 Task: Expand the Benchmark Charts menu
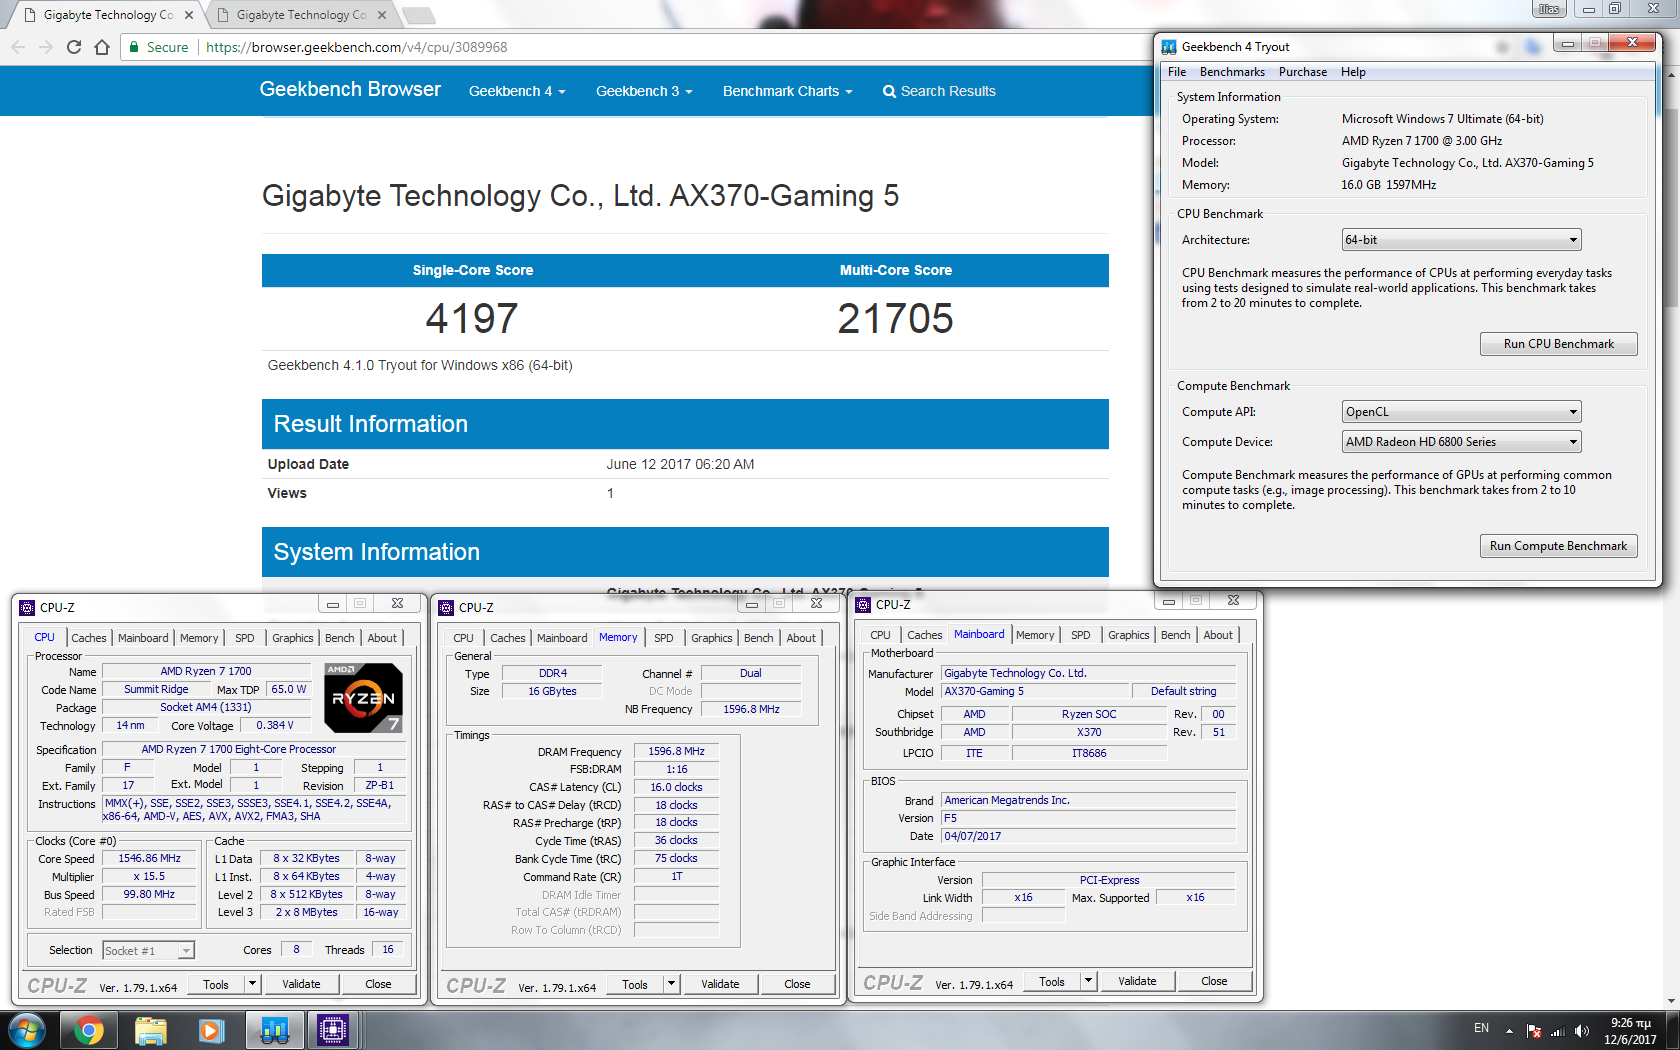[788, 91]
